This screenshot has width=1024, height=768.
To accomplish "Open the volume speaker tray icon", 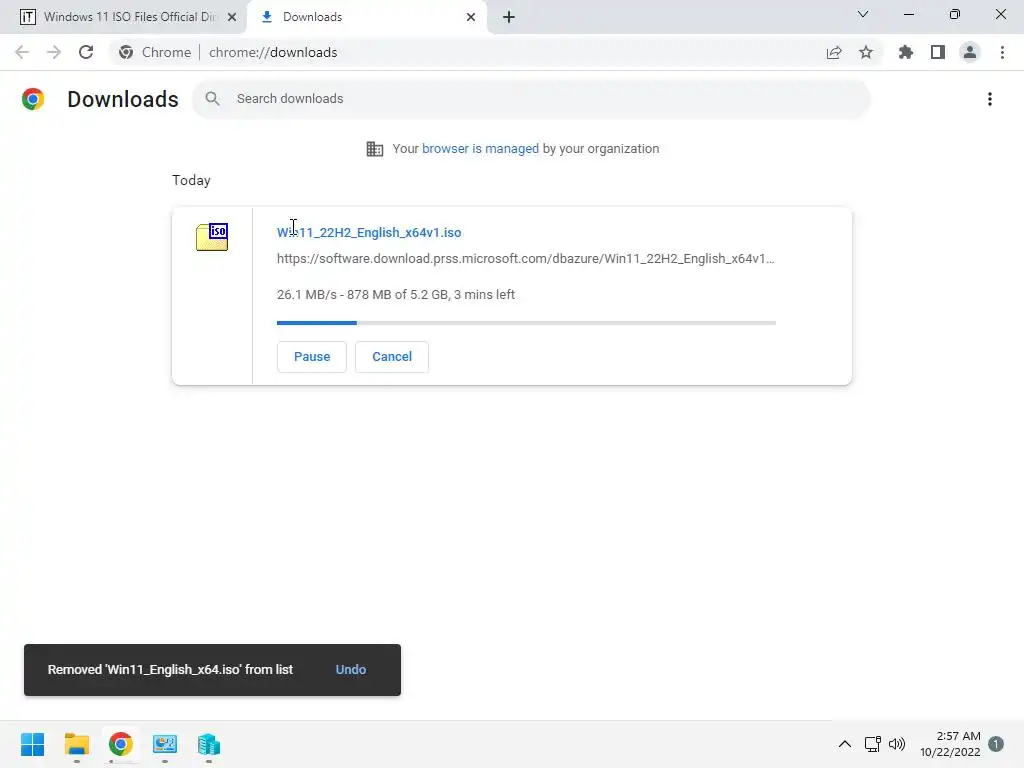I will (897, 744).
